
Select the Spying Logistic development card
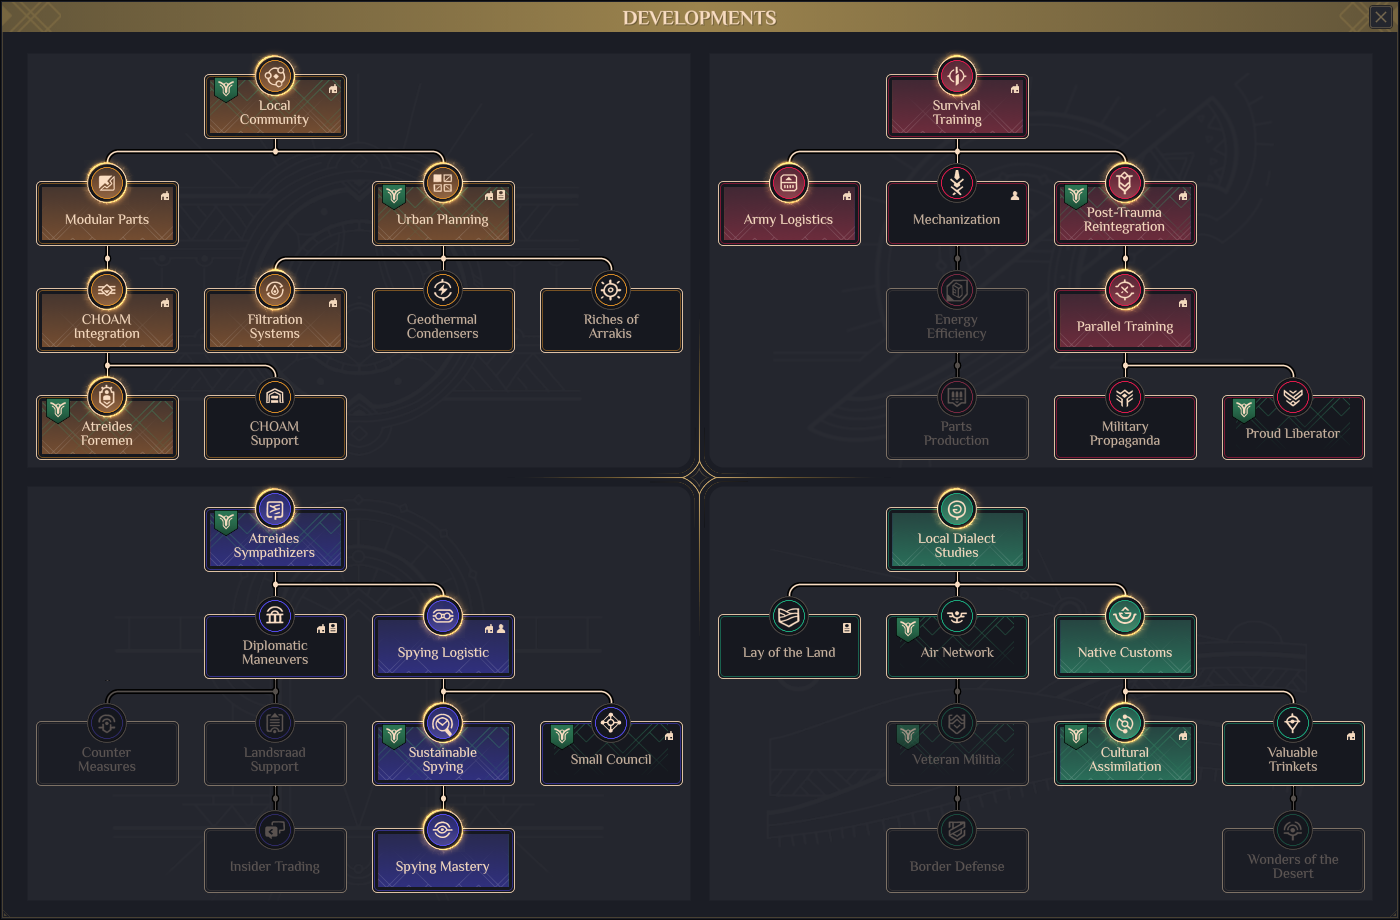tap(443, 646)
